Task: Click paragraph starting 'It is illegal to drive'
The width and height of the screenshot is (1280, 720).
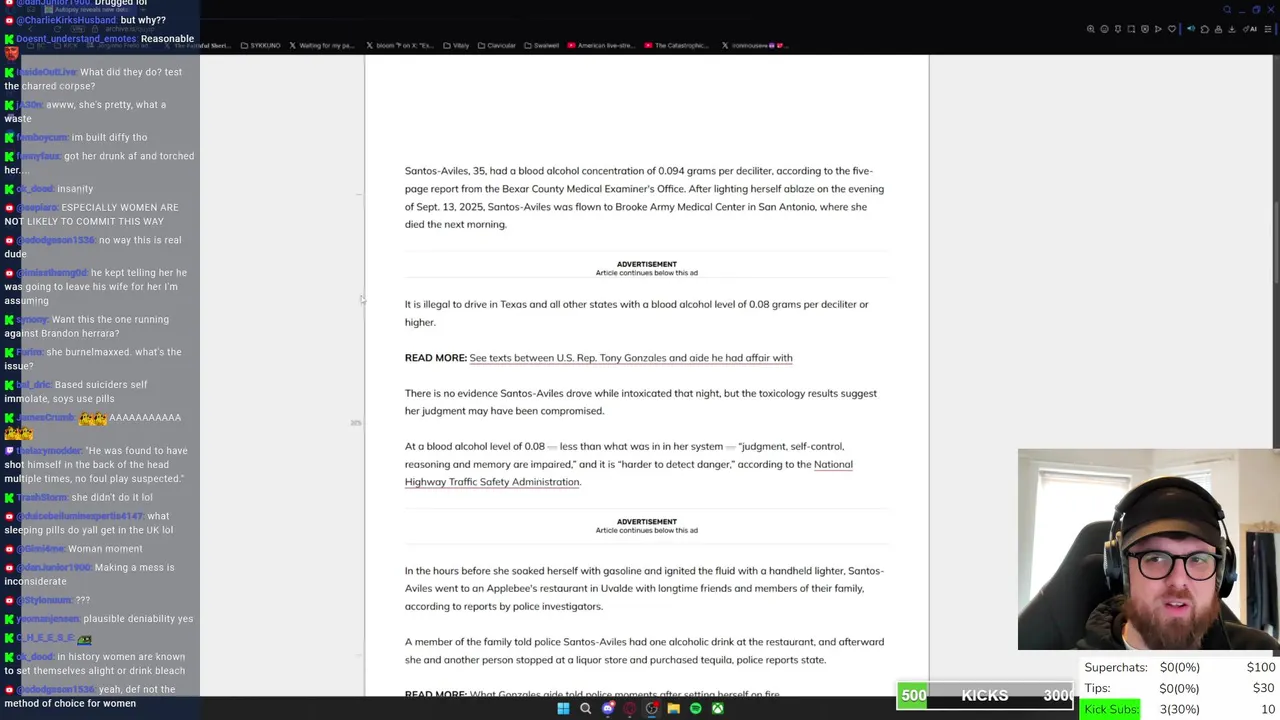Action: (637, 313)
